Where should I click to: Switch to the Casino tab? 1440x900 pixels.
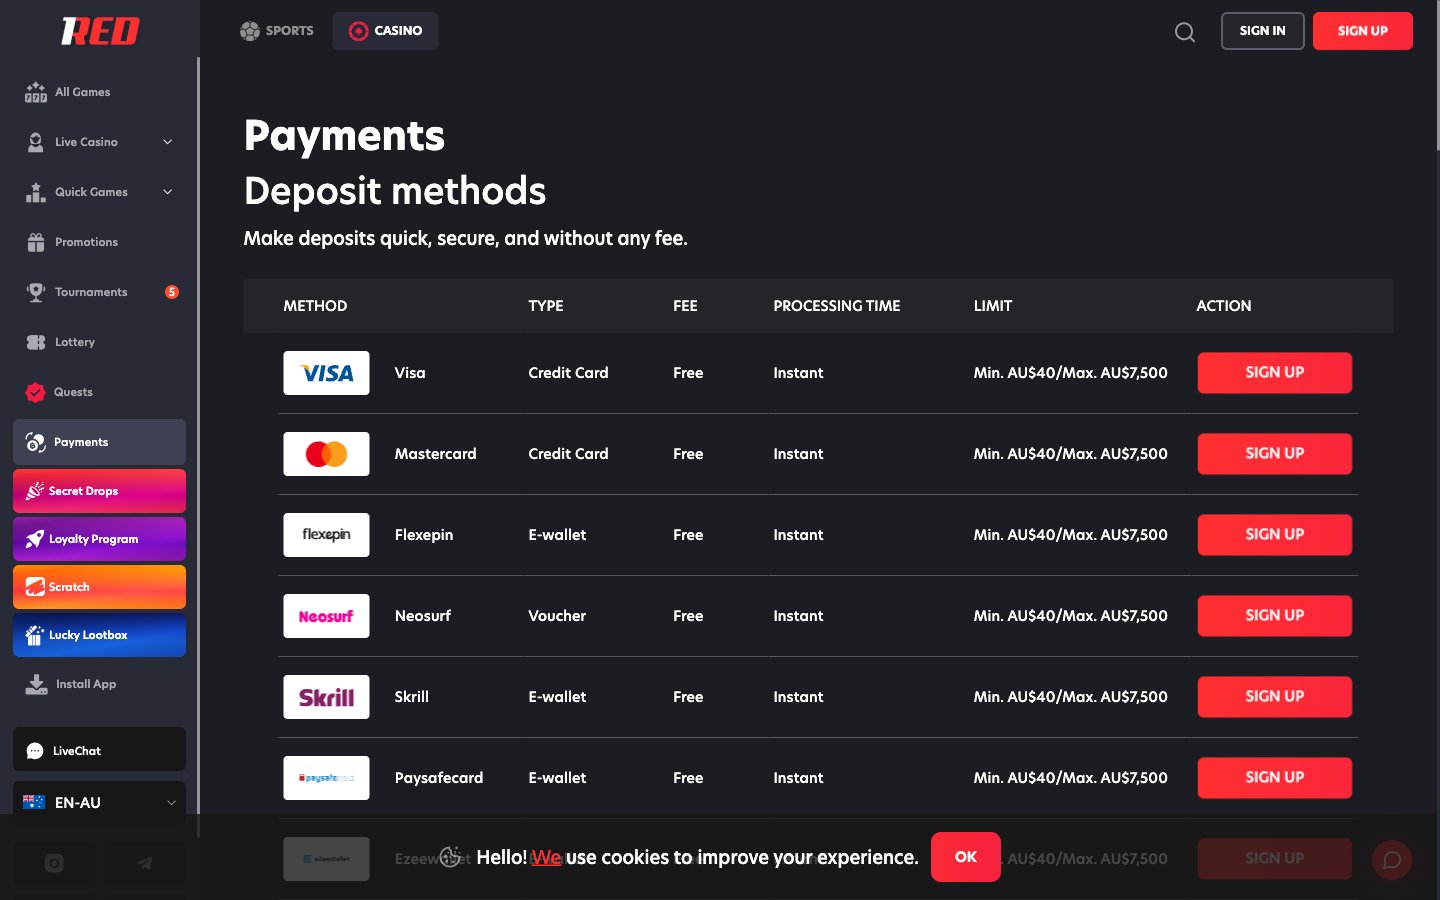385,31
